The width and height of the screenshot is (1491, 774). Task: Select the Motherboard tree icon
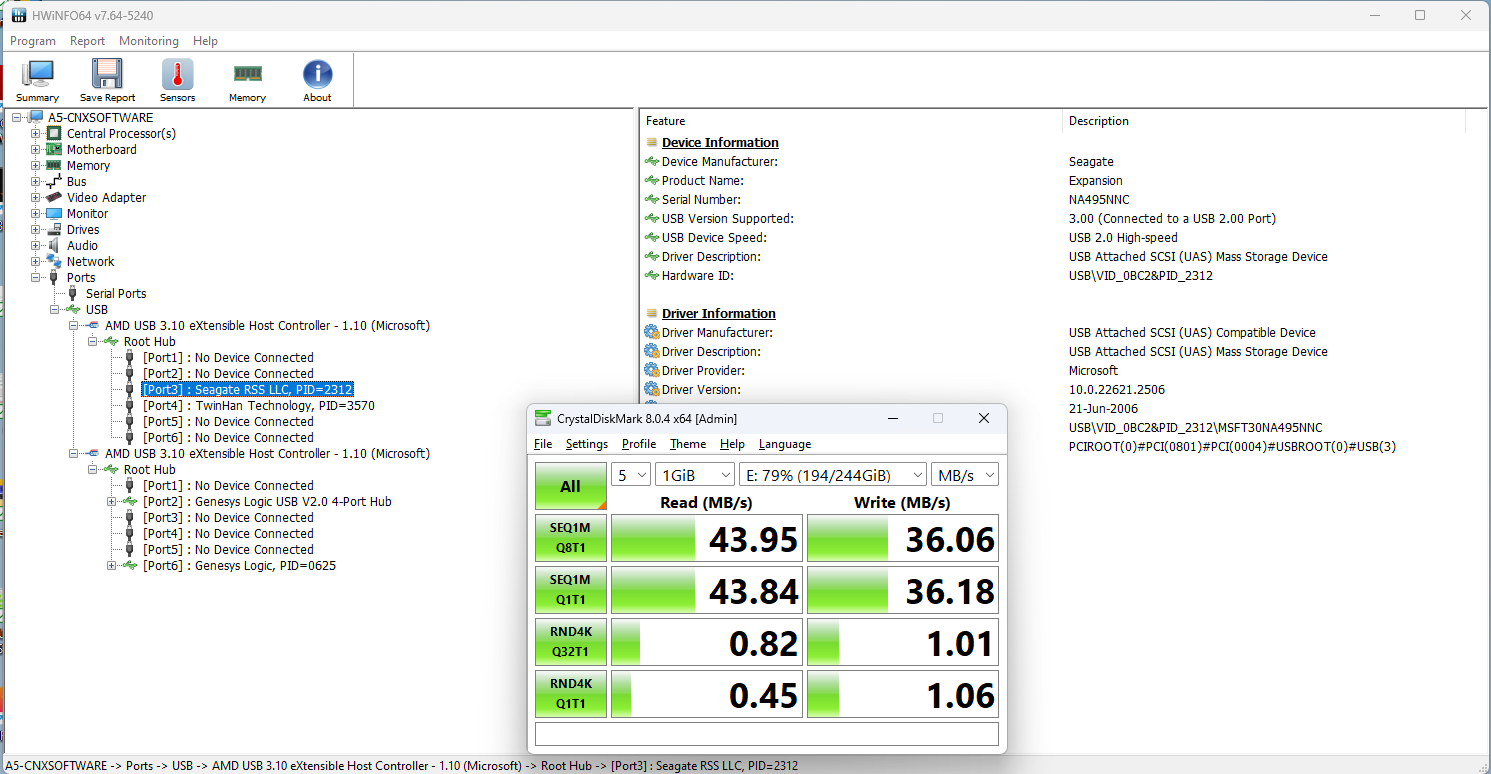(x=54, y=149)
